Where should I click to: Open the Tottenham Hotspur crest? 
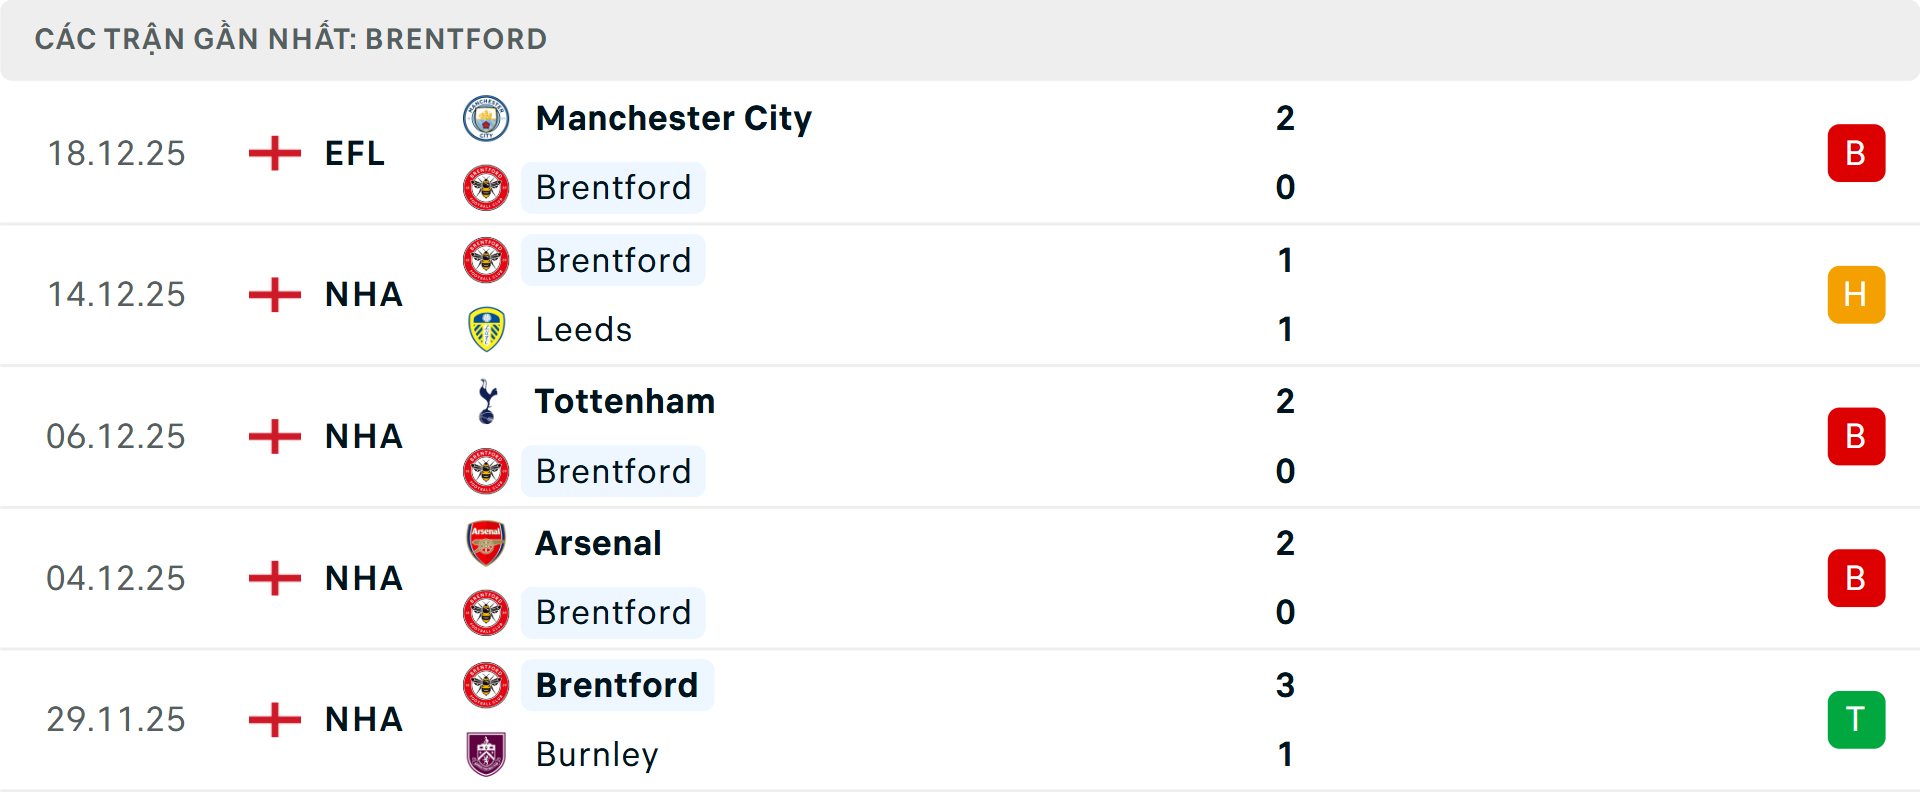pyautogui.click(x=487, y=401)
